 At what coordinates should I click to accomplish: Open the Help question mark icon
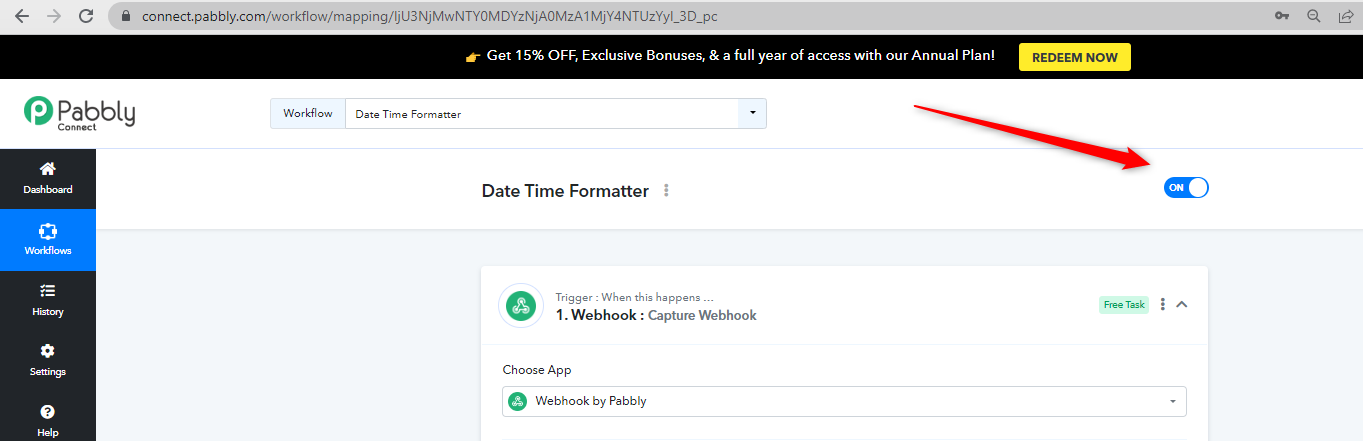pyautogui.click(x=47, y=412)
